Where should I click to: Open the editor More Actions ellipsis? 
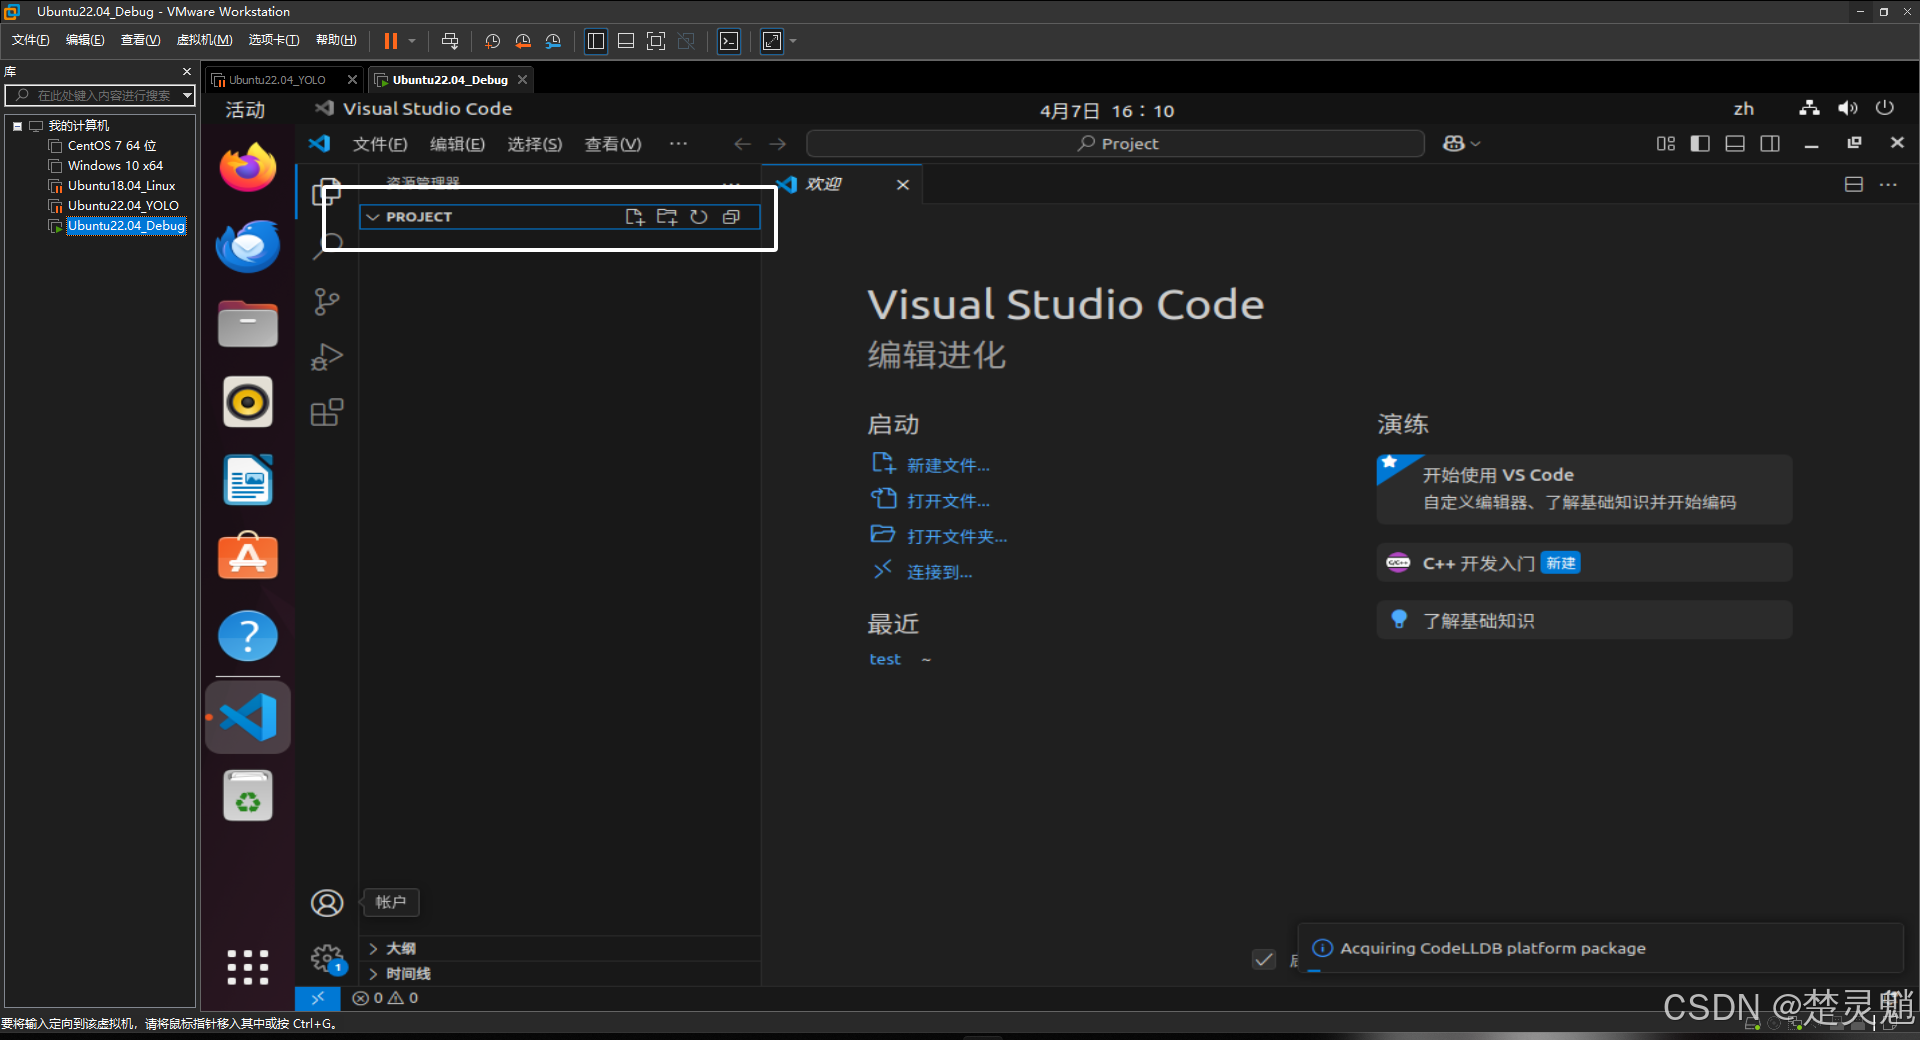(x=1888, y=185)
